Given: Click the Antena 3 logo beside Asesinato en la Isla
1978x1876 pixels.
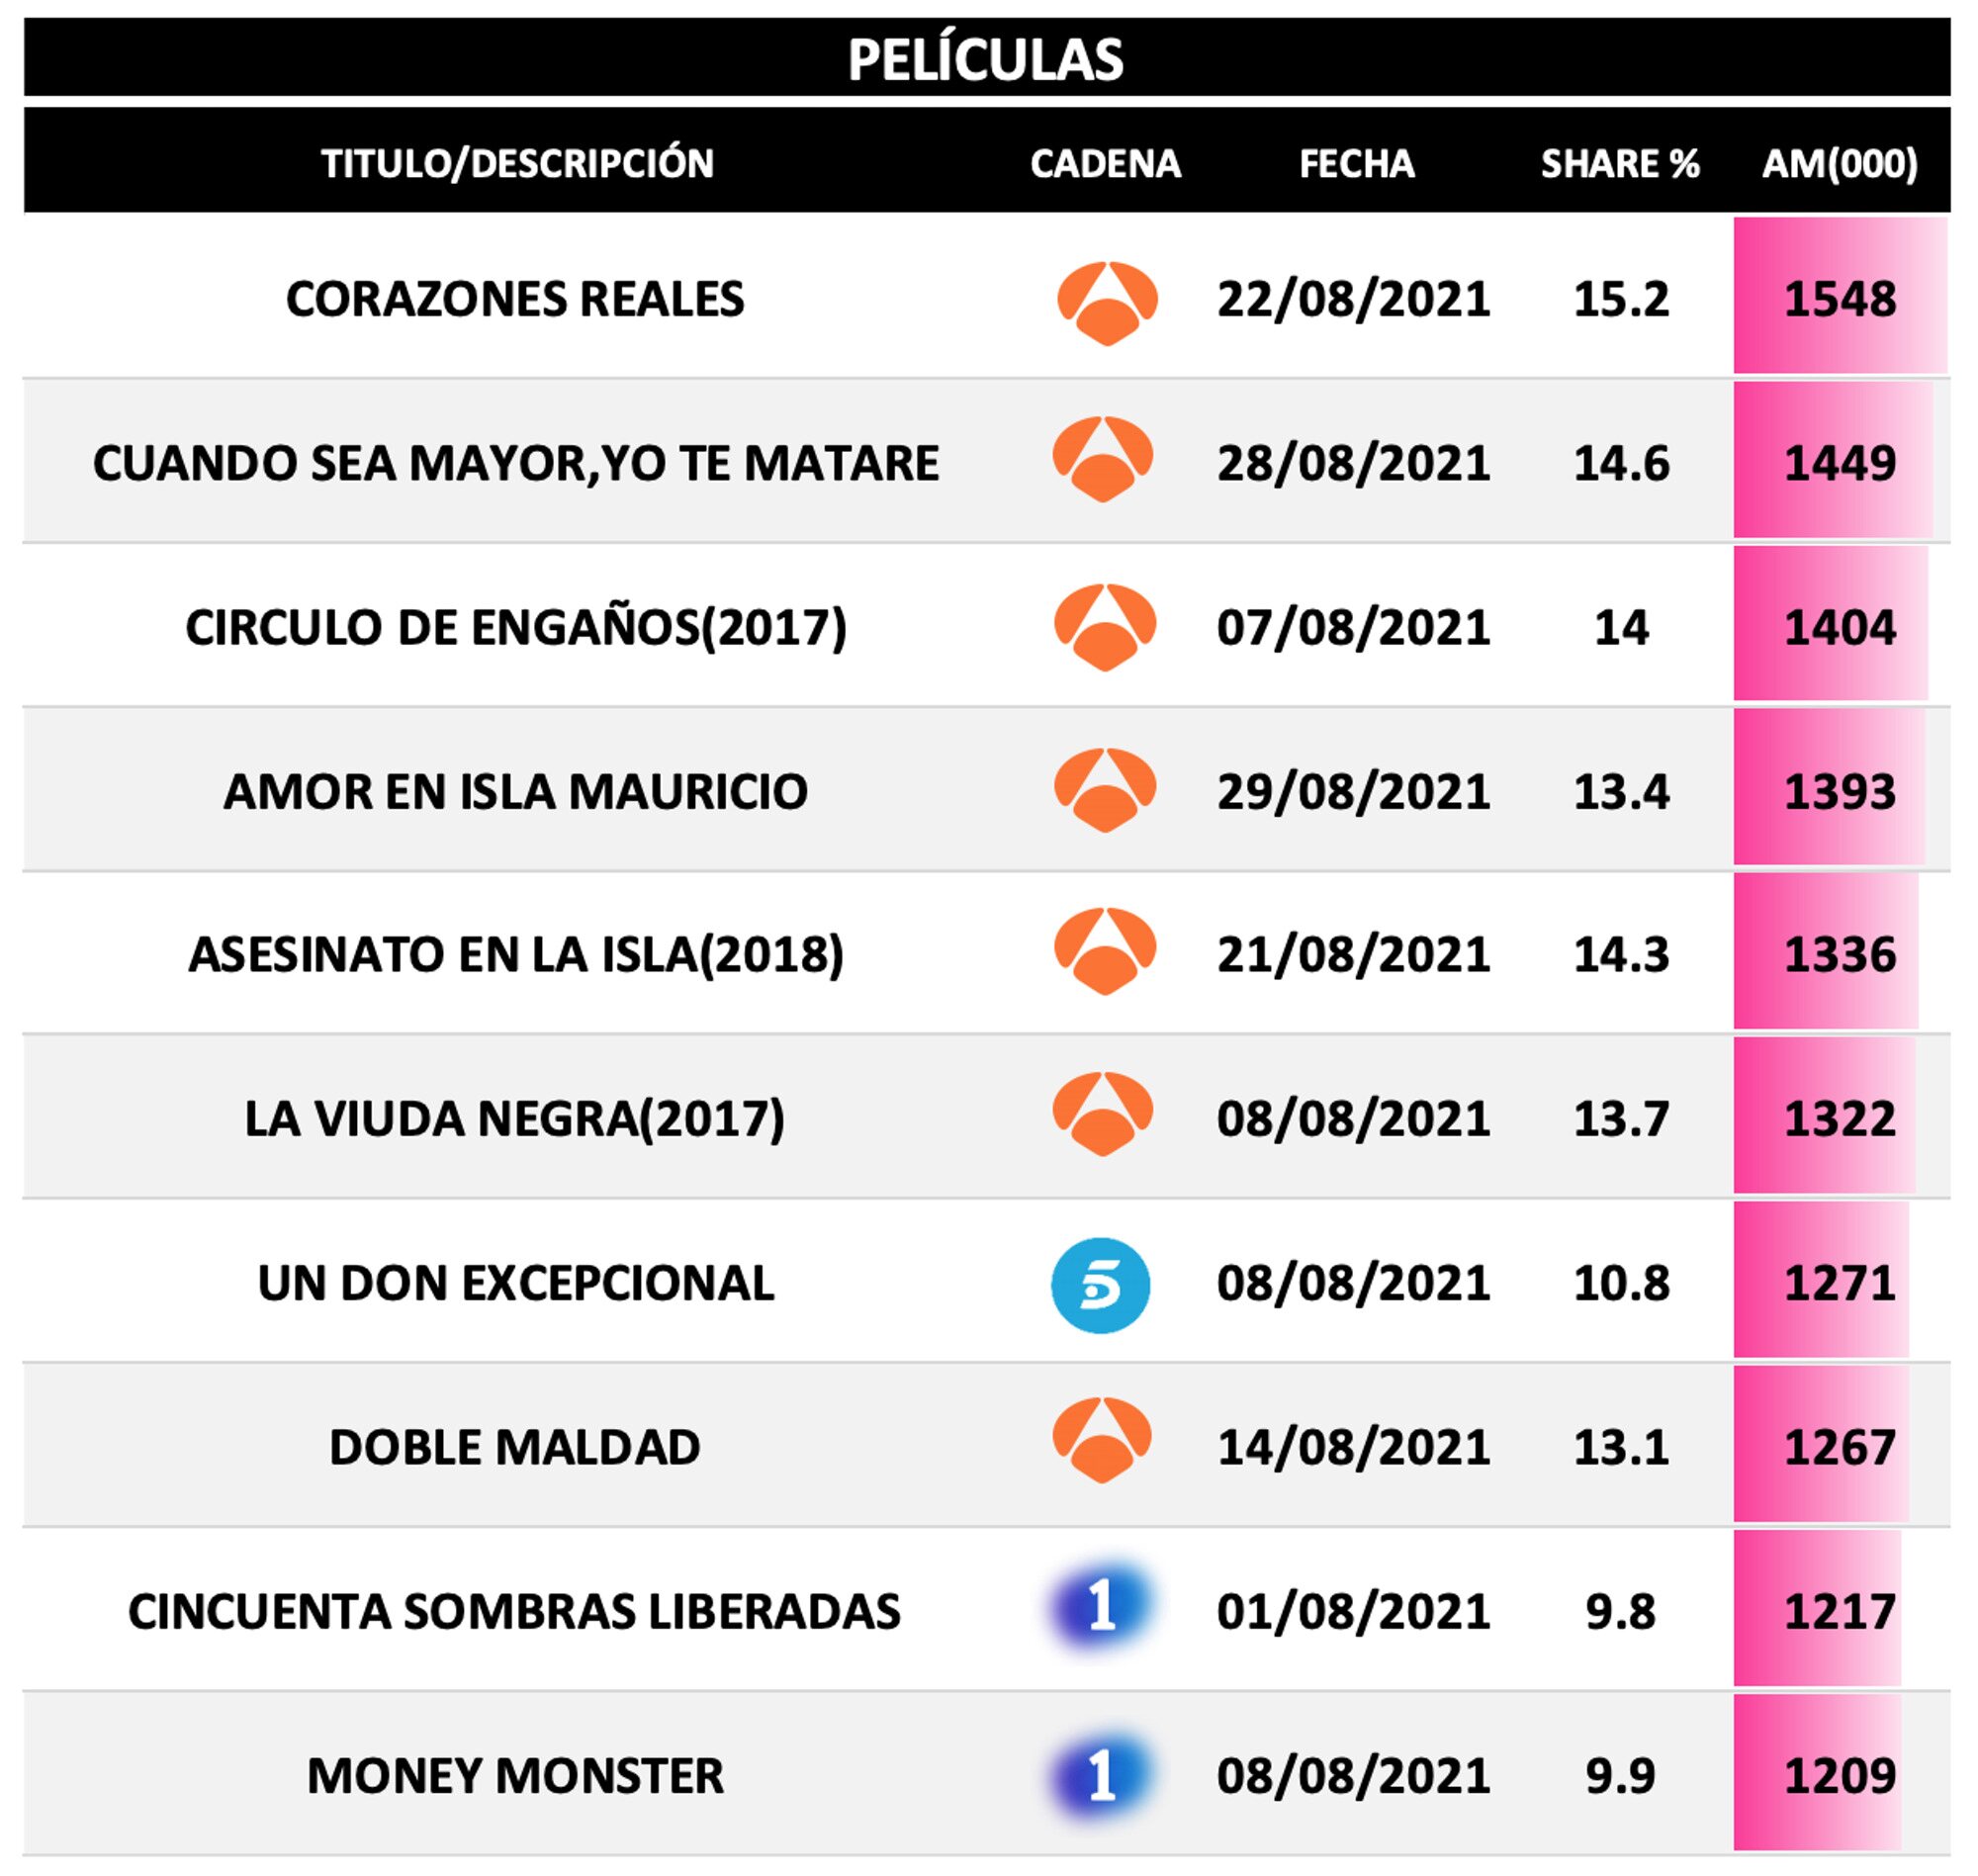Looking at the screenshot, I should [x=1104, y=951].
